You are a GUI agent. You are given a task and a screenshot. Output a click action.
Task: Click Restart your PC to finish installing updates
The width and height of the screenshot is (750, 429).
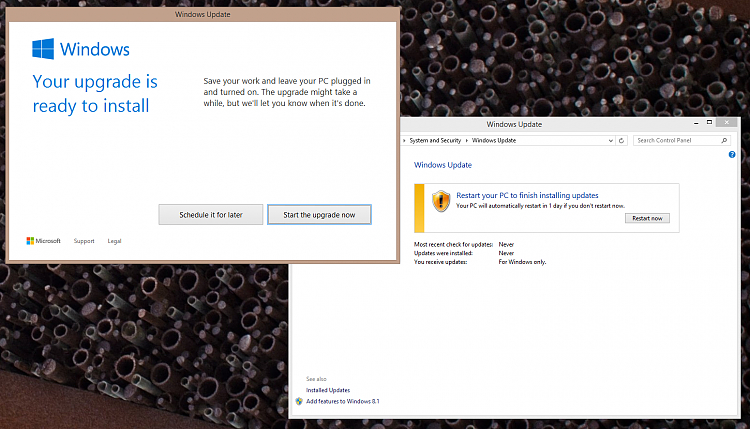click(527, 195)
